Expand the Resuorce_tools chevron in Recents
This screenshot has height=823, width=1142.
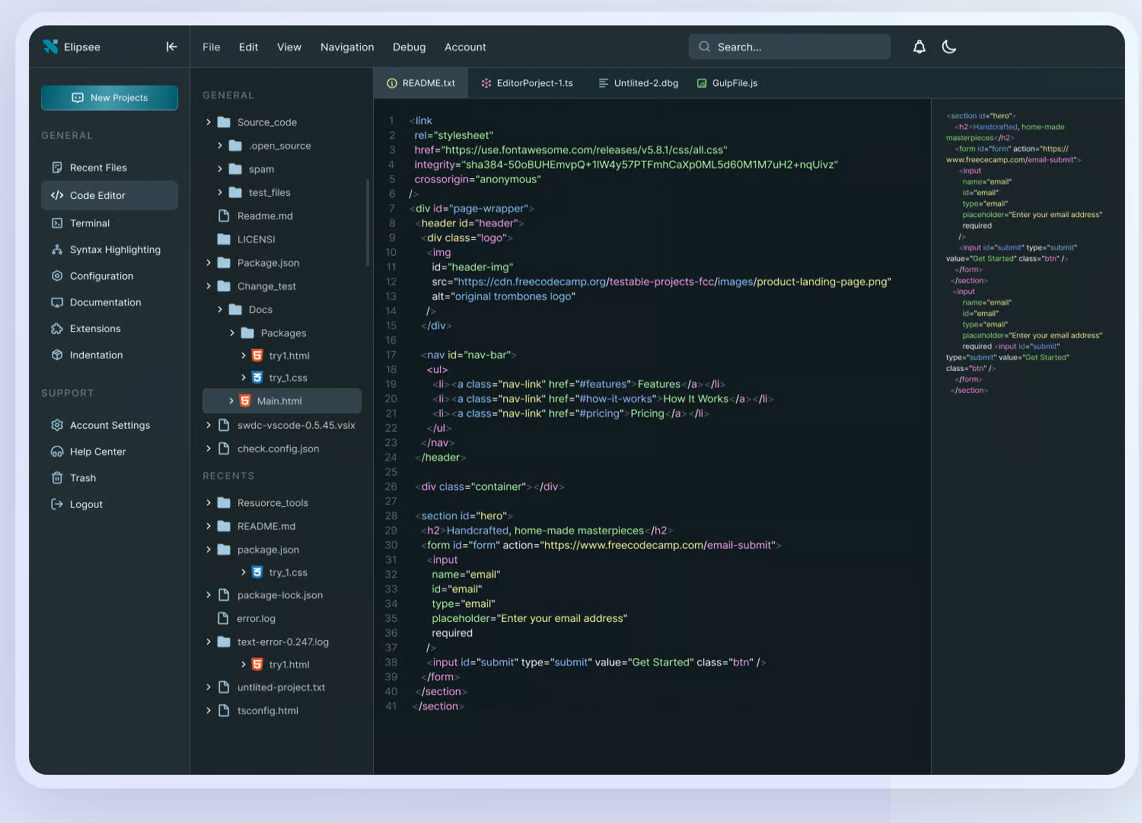208,503
